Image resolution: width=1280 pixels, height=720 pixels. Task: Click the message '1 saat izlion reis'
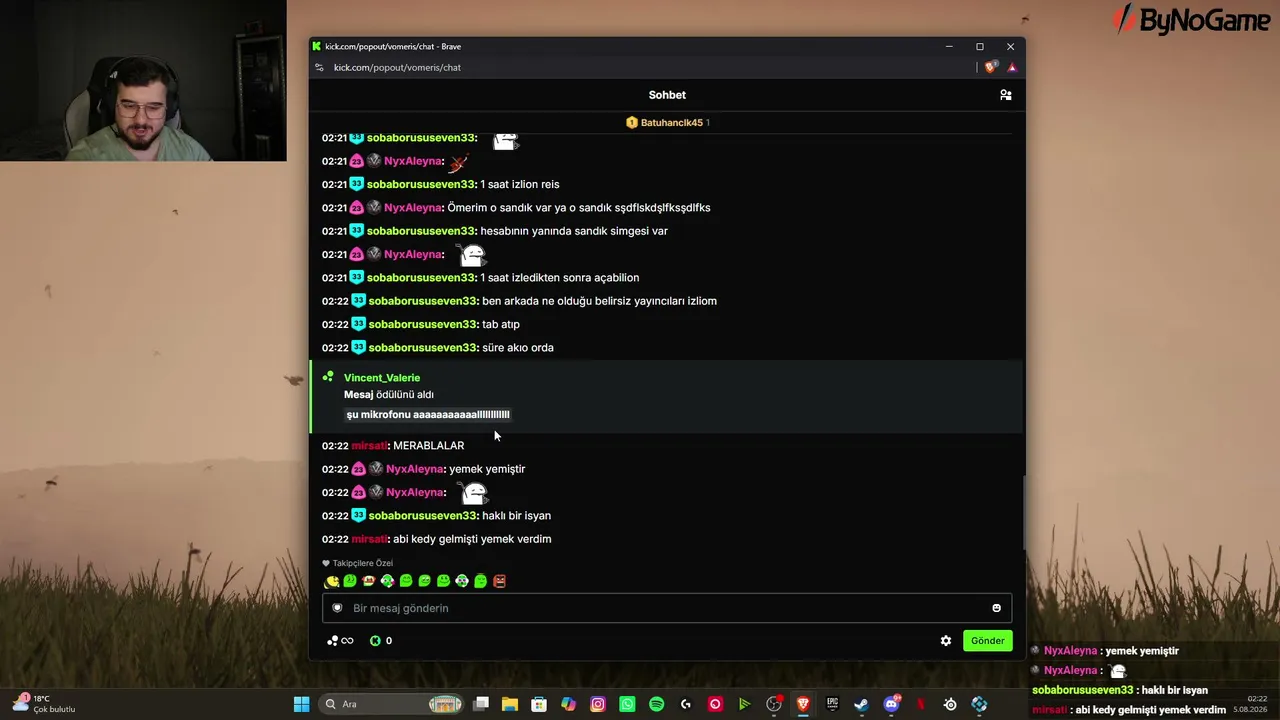(x=520, y=184)
